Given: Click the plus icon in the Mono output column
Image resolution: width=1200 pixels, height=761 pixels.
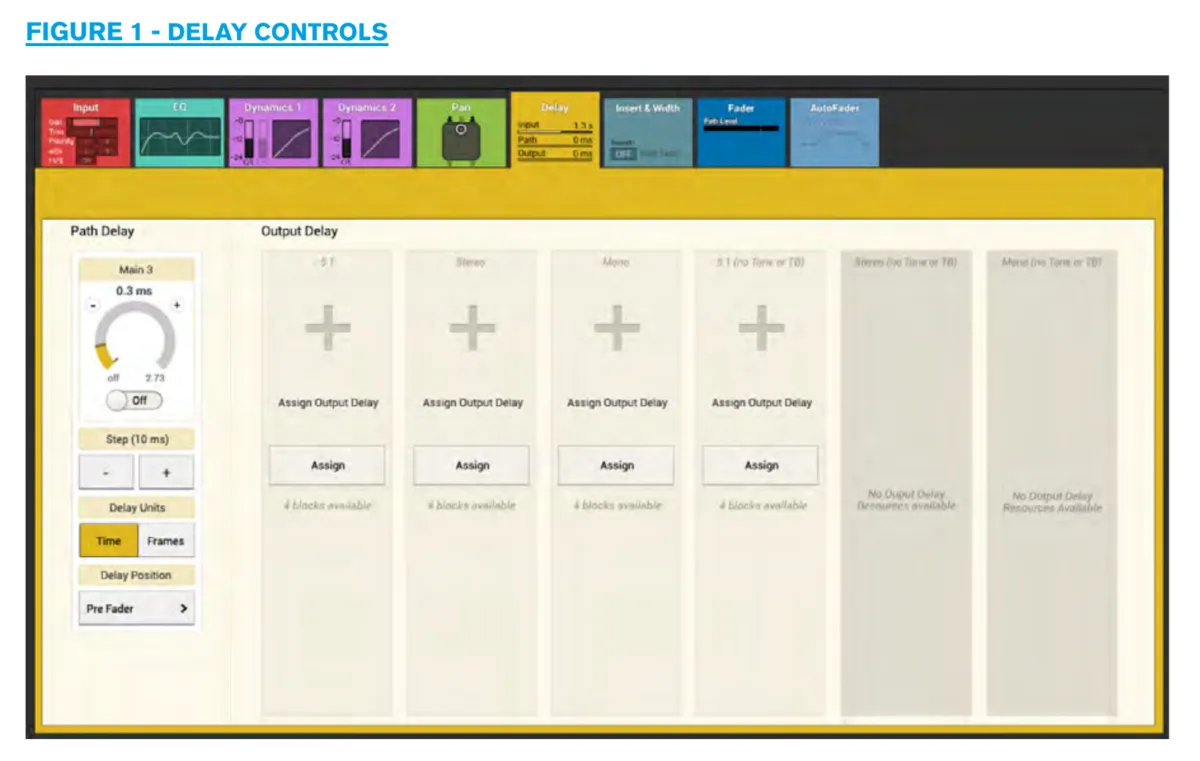Looking at the screenshot, I should [x=617, y=327].
